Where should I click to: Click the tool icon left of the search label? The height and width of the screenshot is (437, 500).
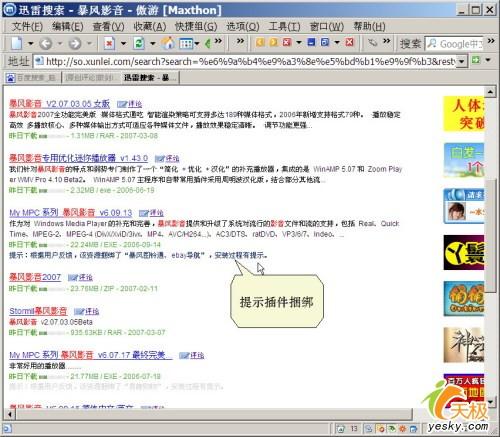372,43
